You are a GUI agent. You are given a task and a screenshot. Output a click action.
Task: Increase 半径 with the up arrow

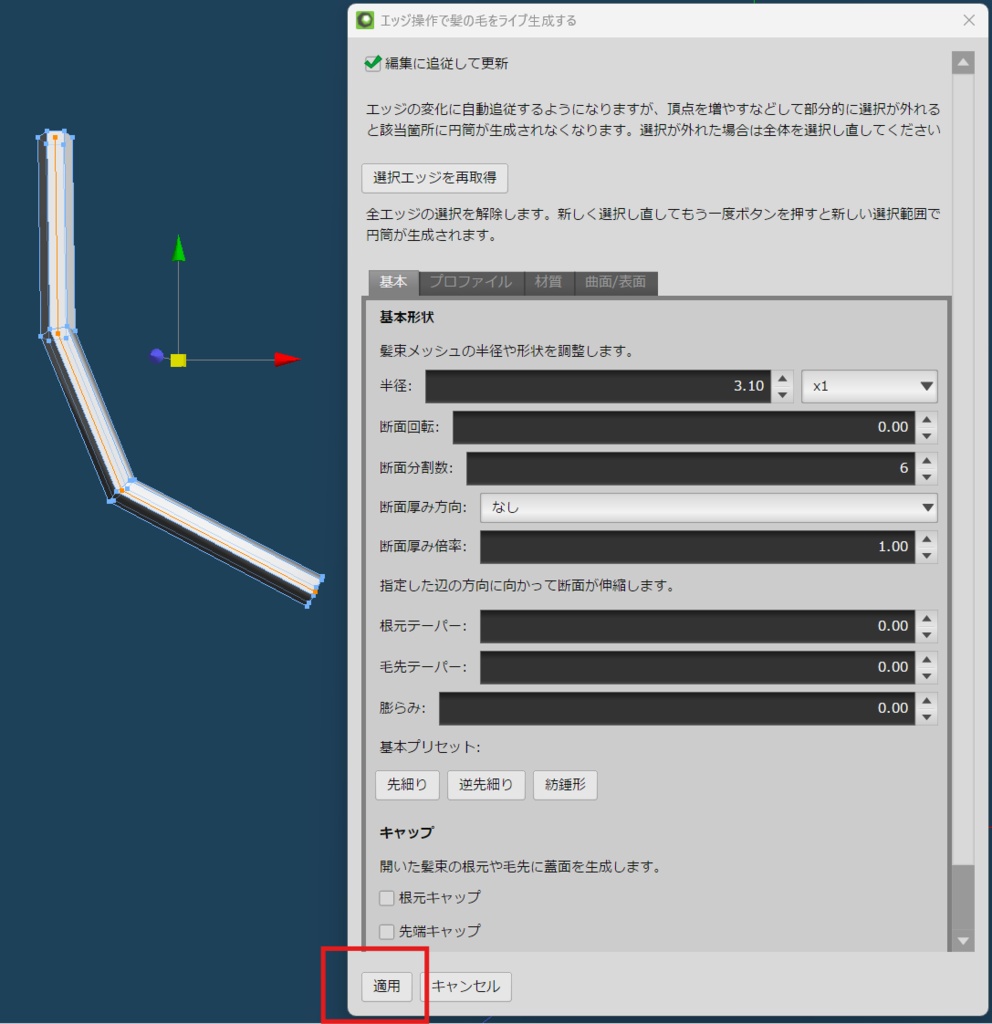(x=782, y=379)
